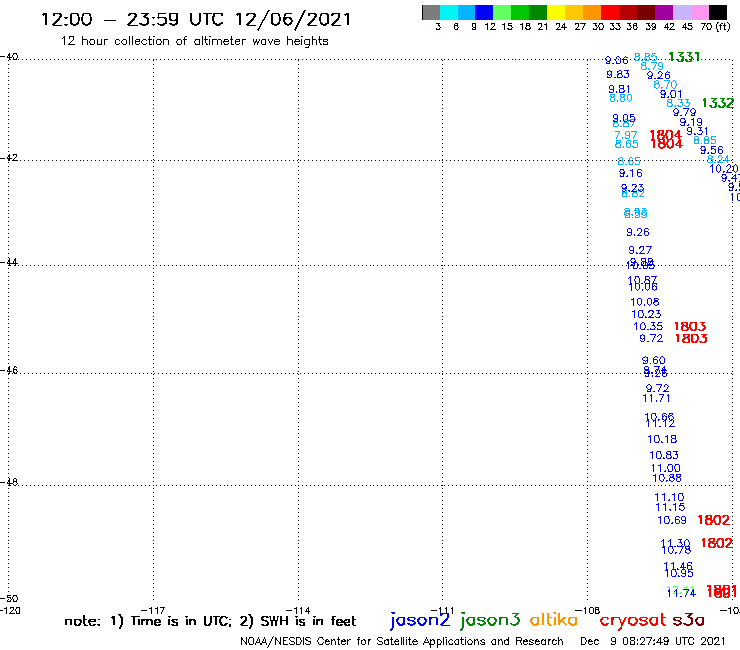This screenshot has width=740, height=650.
Task: Click the 'jason2' satellite label
Action: (x=420, y=620)
